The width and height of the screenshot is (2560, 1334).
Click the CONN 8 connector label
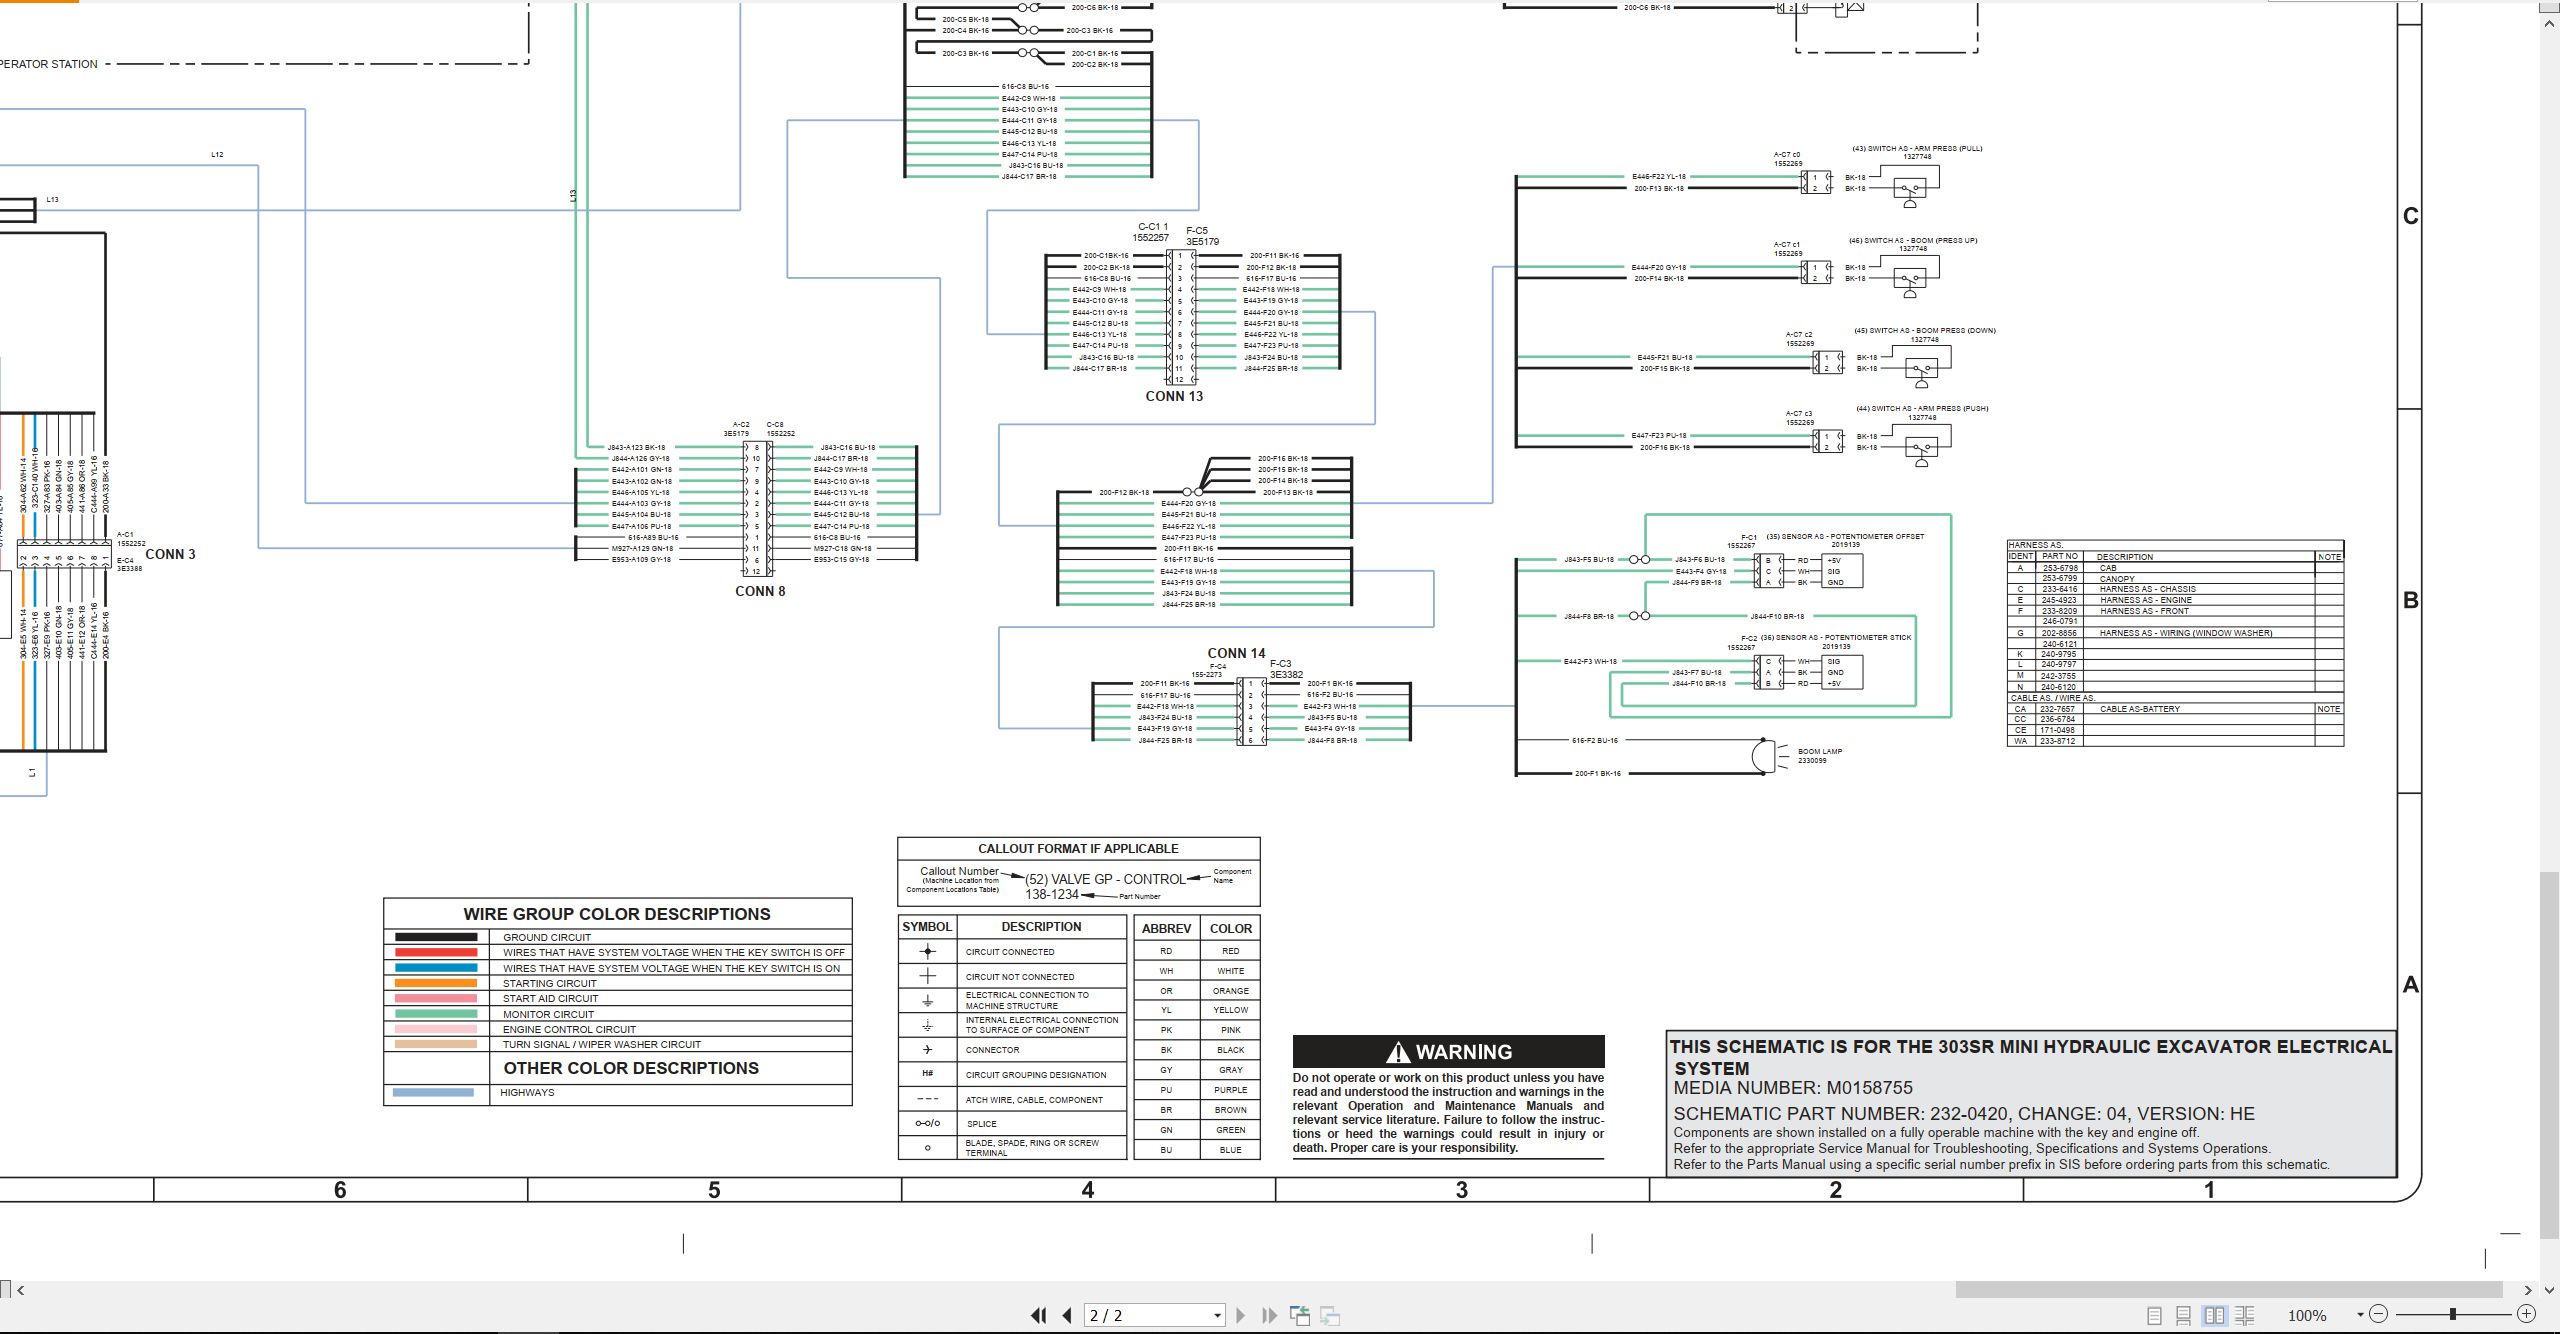pyautogui.click(x=760, y=591)
